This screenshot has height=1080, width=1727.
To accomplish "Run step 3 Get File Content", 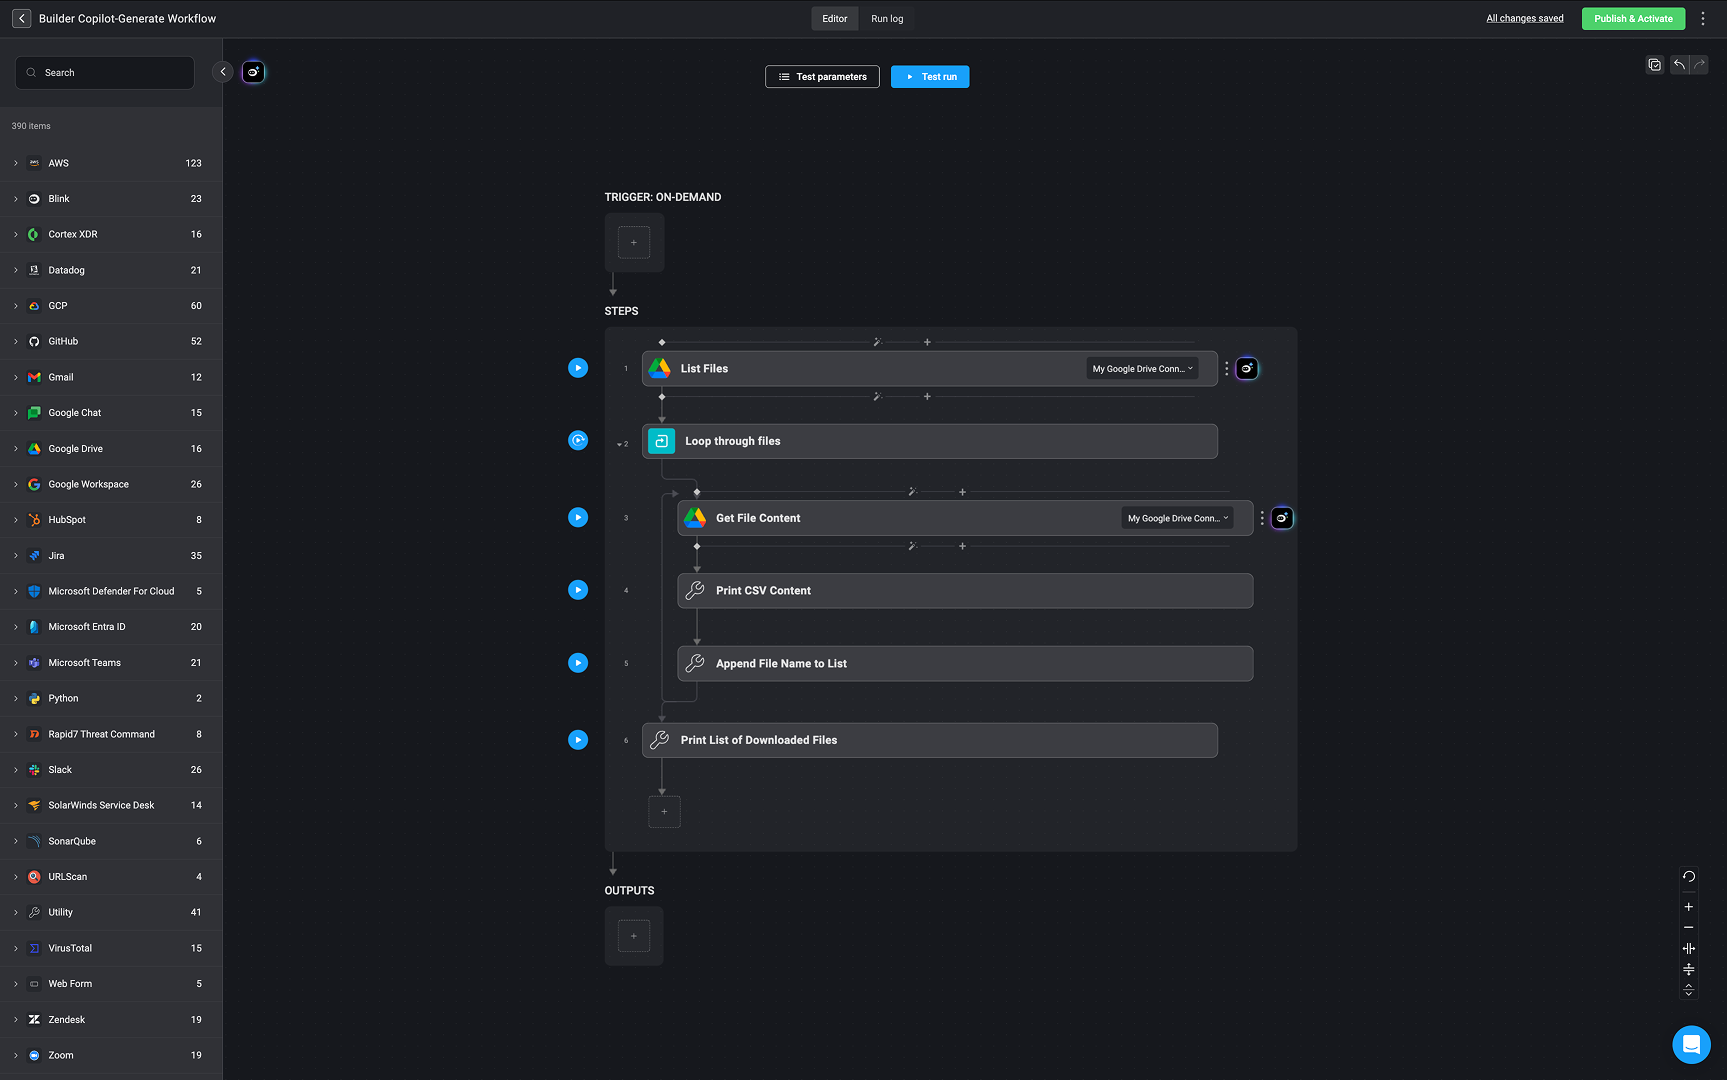I will [578, 517].
